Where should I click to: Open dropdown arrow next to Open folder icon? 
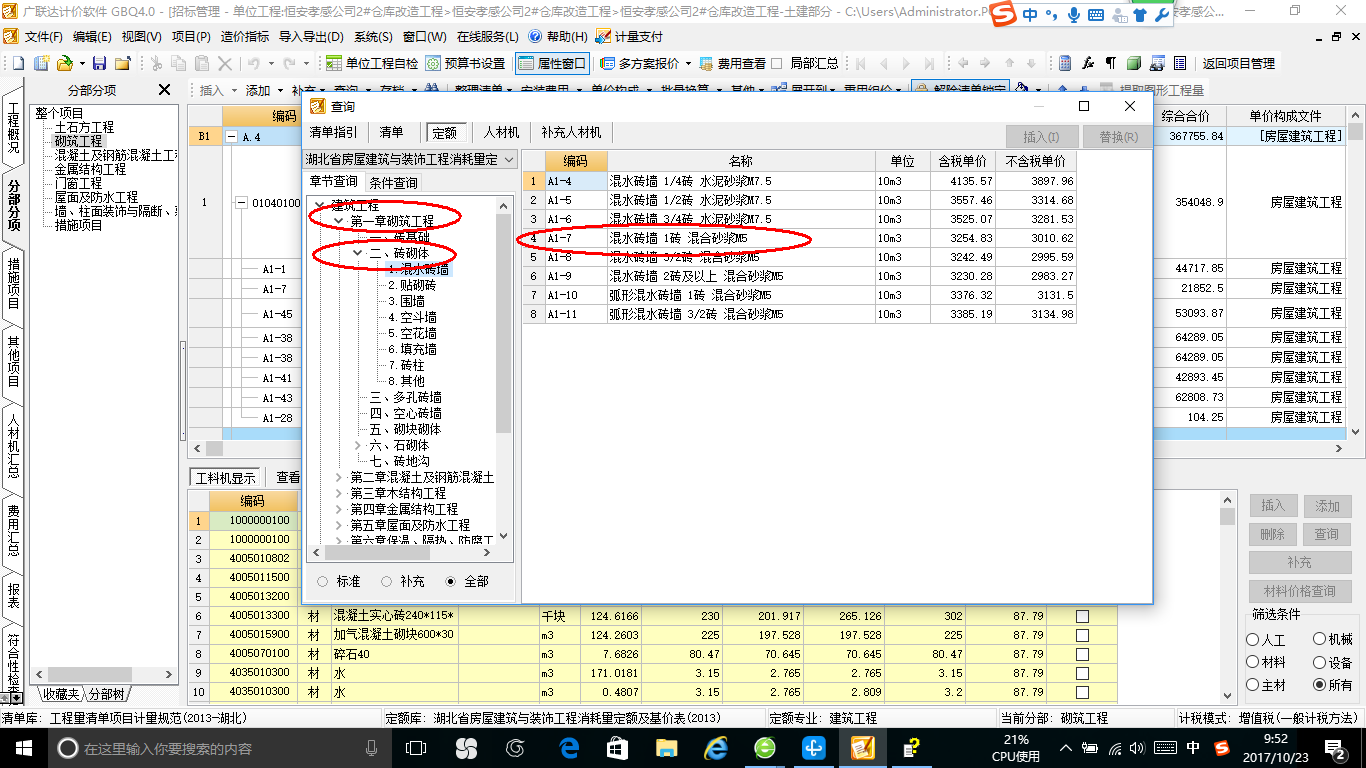tap(80, 63)
